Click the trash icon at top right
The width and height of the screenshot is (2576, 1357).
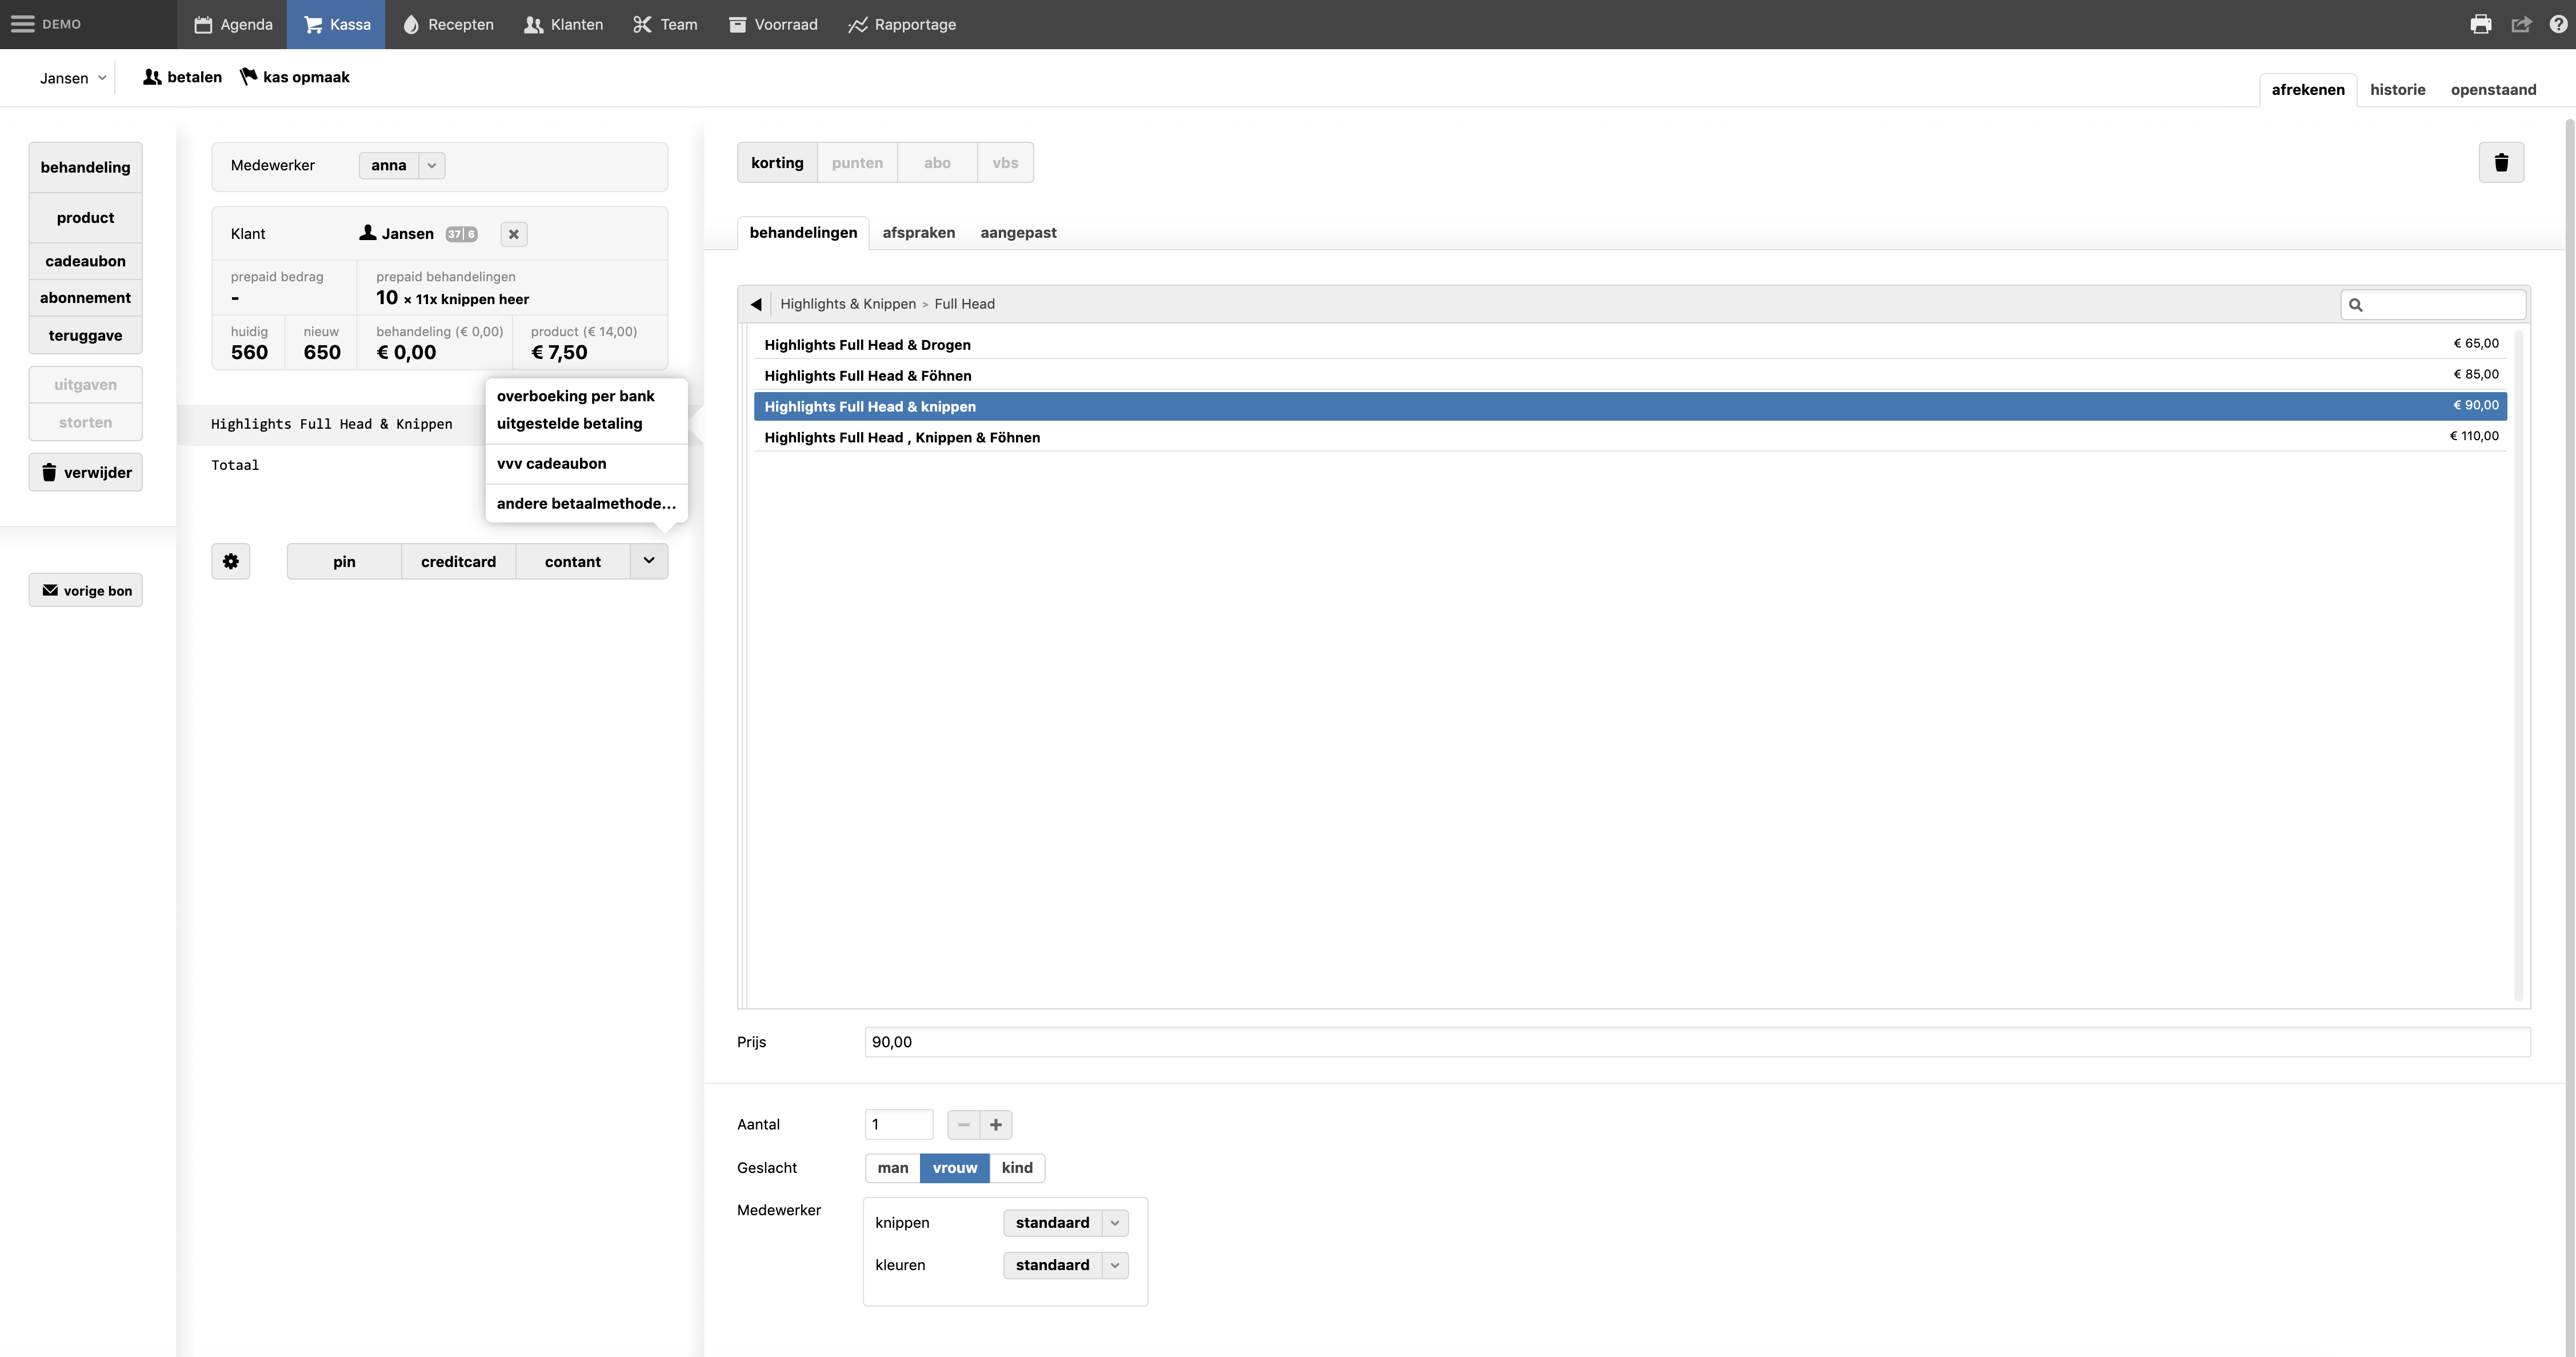(x=2501, y=163)
